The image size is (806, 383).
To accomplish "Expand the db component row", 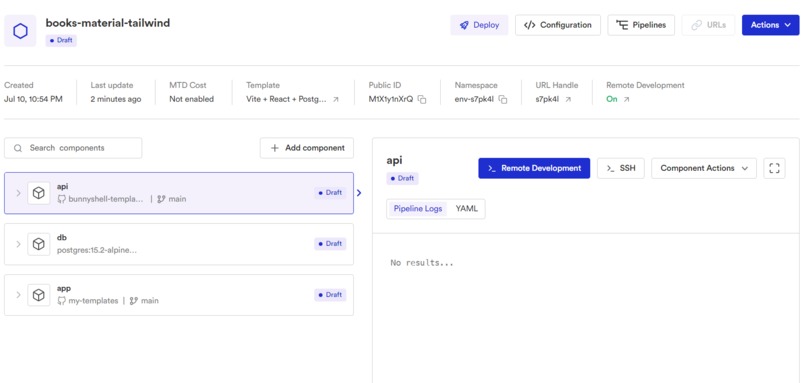I will [x=19, y=244].
